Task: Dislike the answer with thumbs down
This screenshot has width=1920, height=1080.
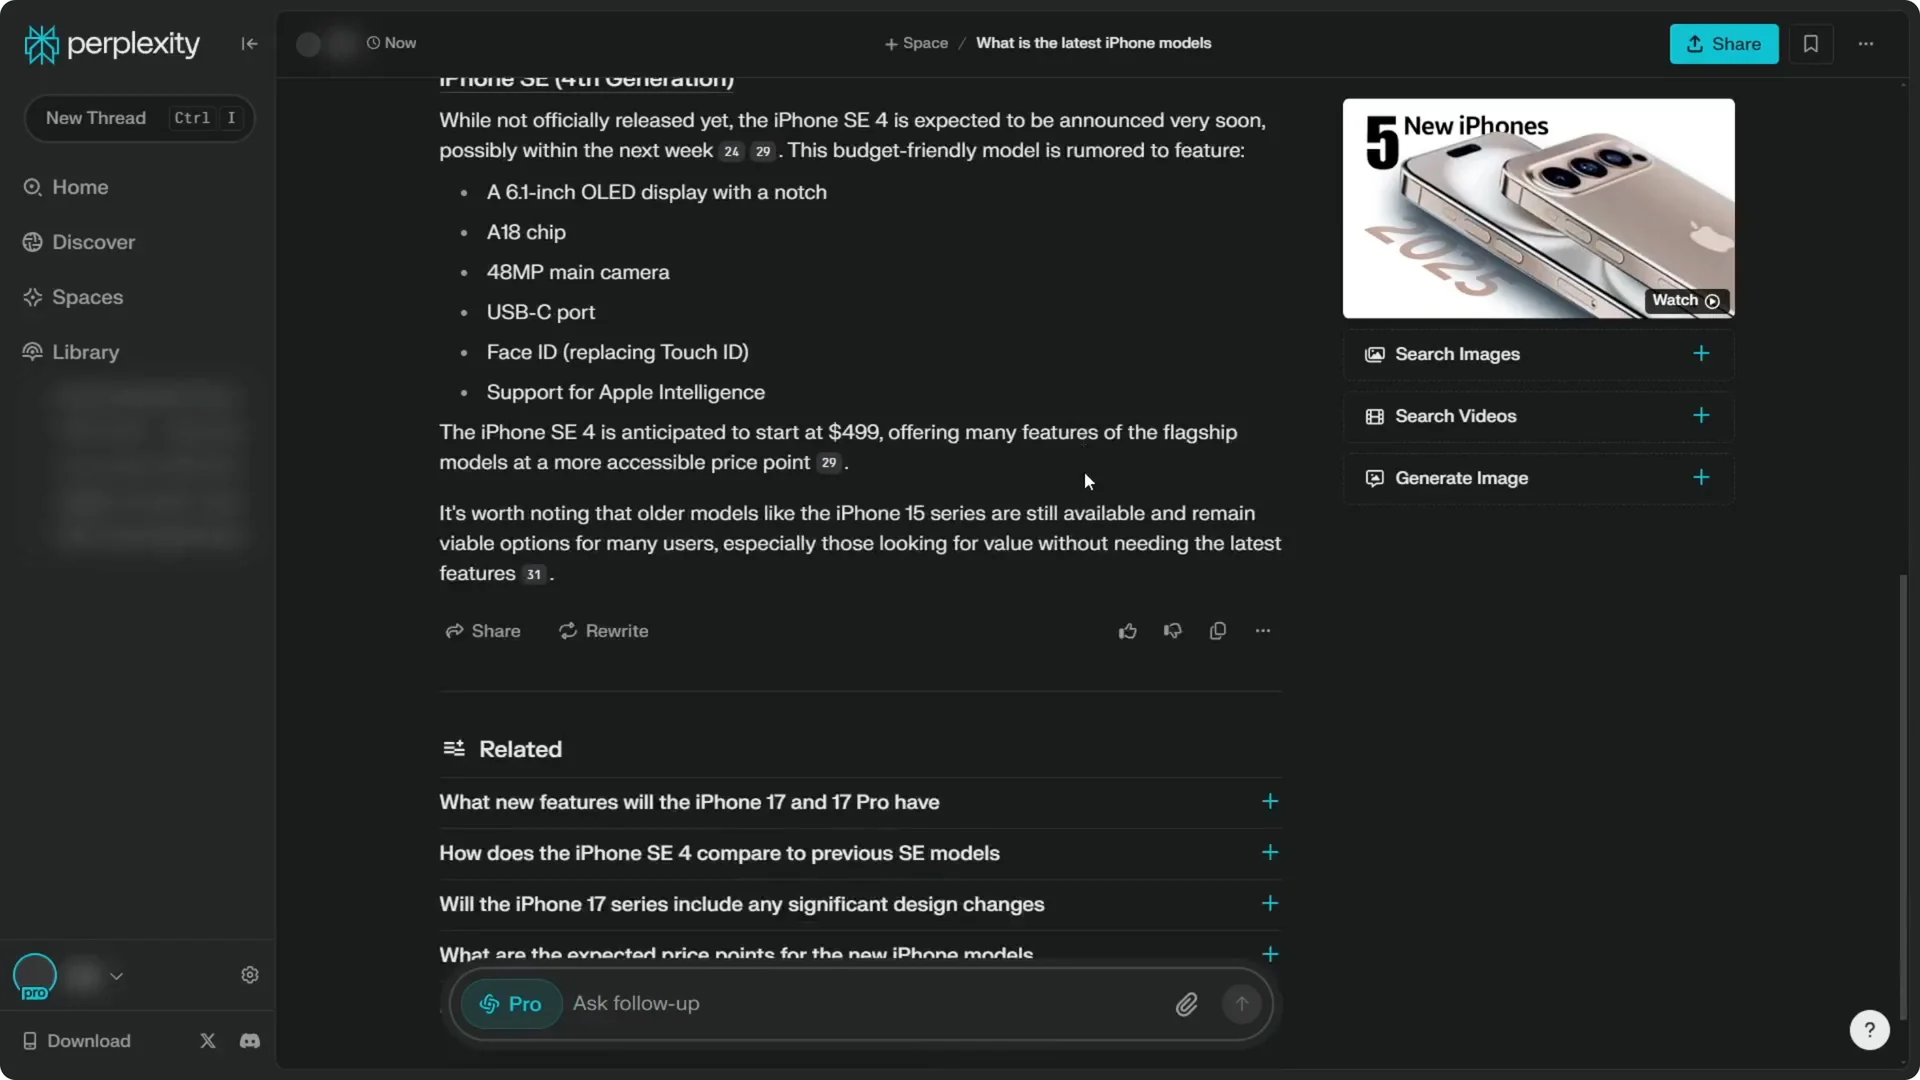Action: (1171, 630)
